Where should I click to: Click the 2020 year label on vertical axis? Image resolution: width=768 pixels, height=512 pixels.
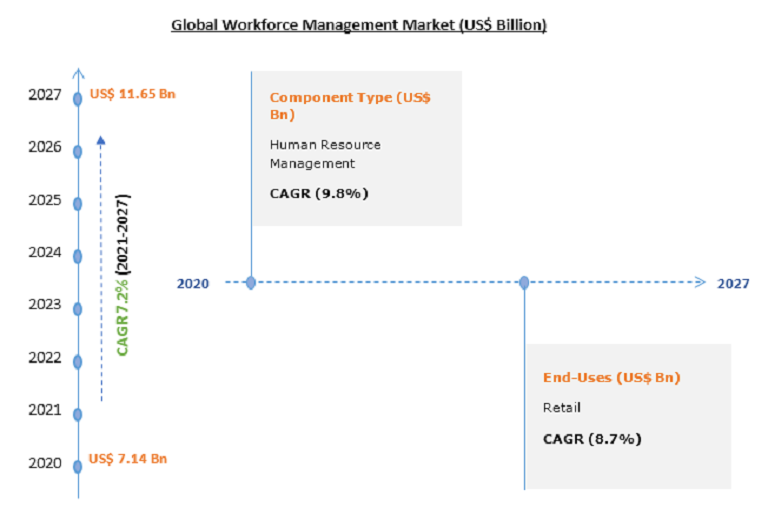click(x=45, y=463)
